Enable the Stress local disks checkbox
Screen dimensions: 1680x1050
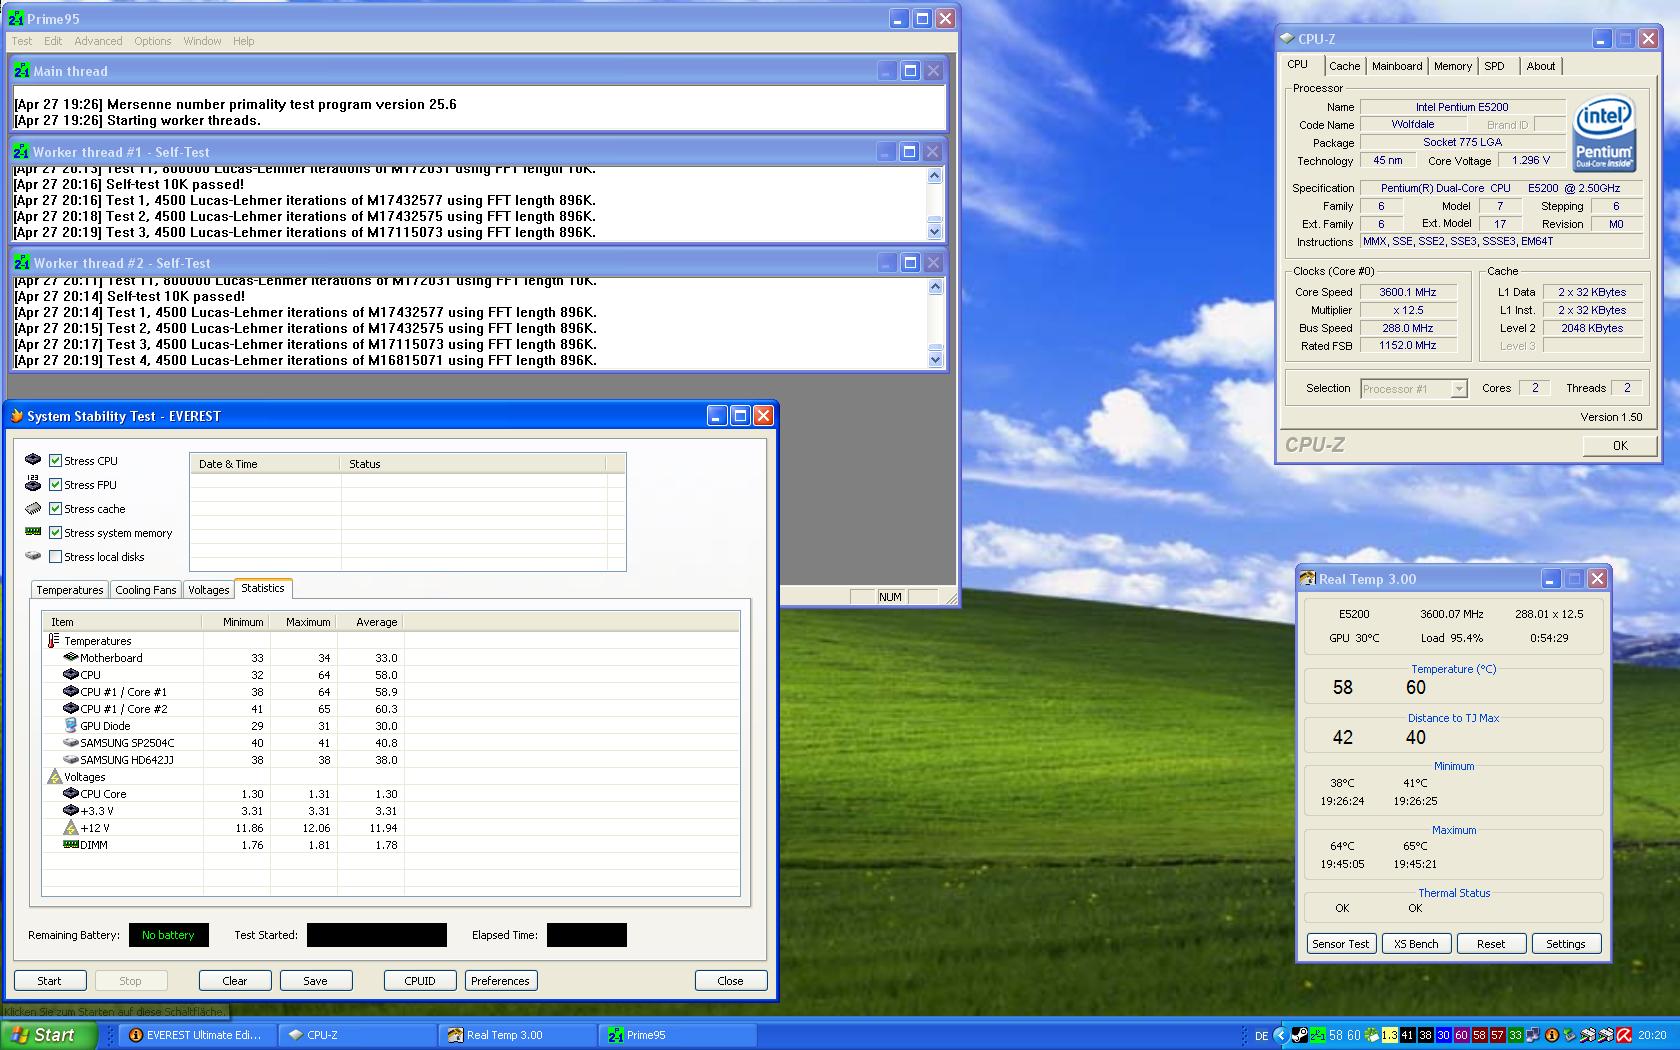coord(56,557)
